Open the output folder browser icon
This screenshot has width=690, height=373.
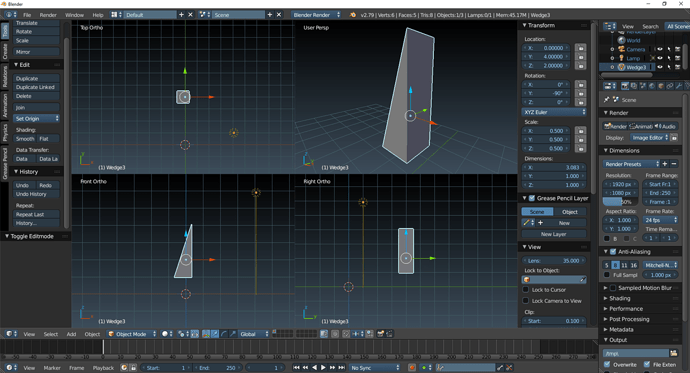[x=673, y=353]
